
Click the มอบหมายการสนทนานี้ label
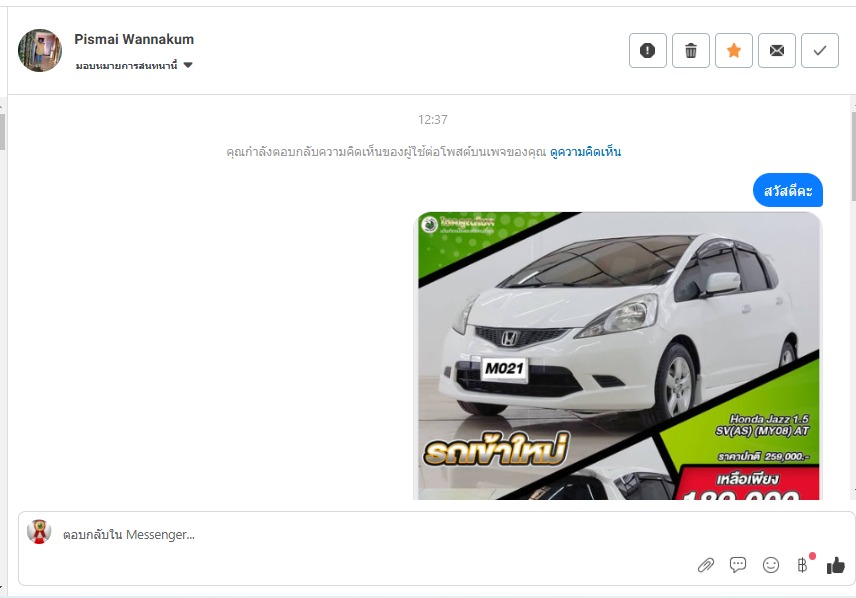click(x=127, y=66)
